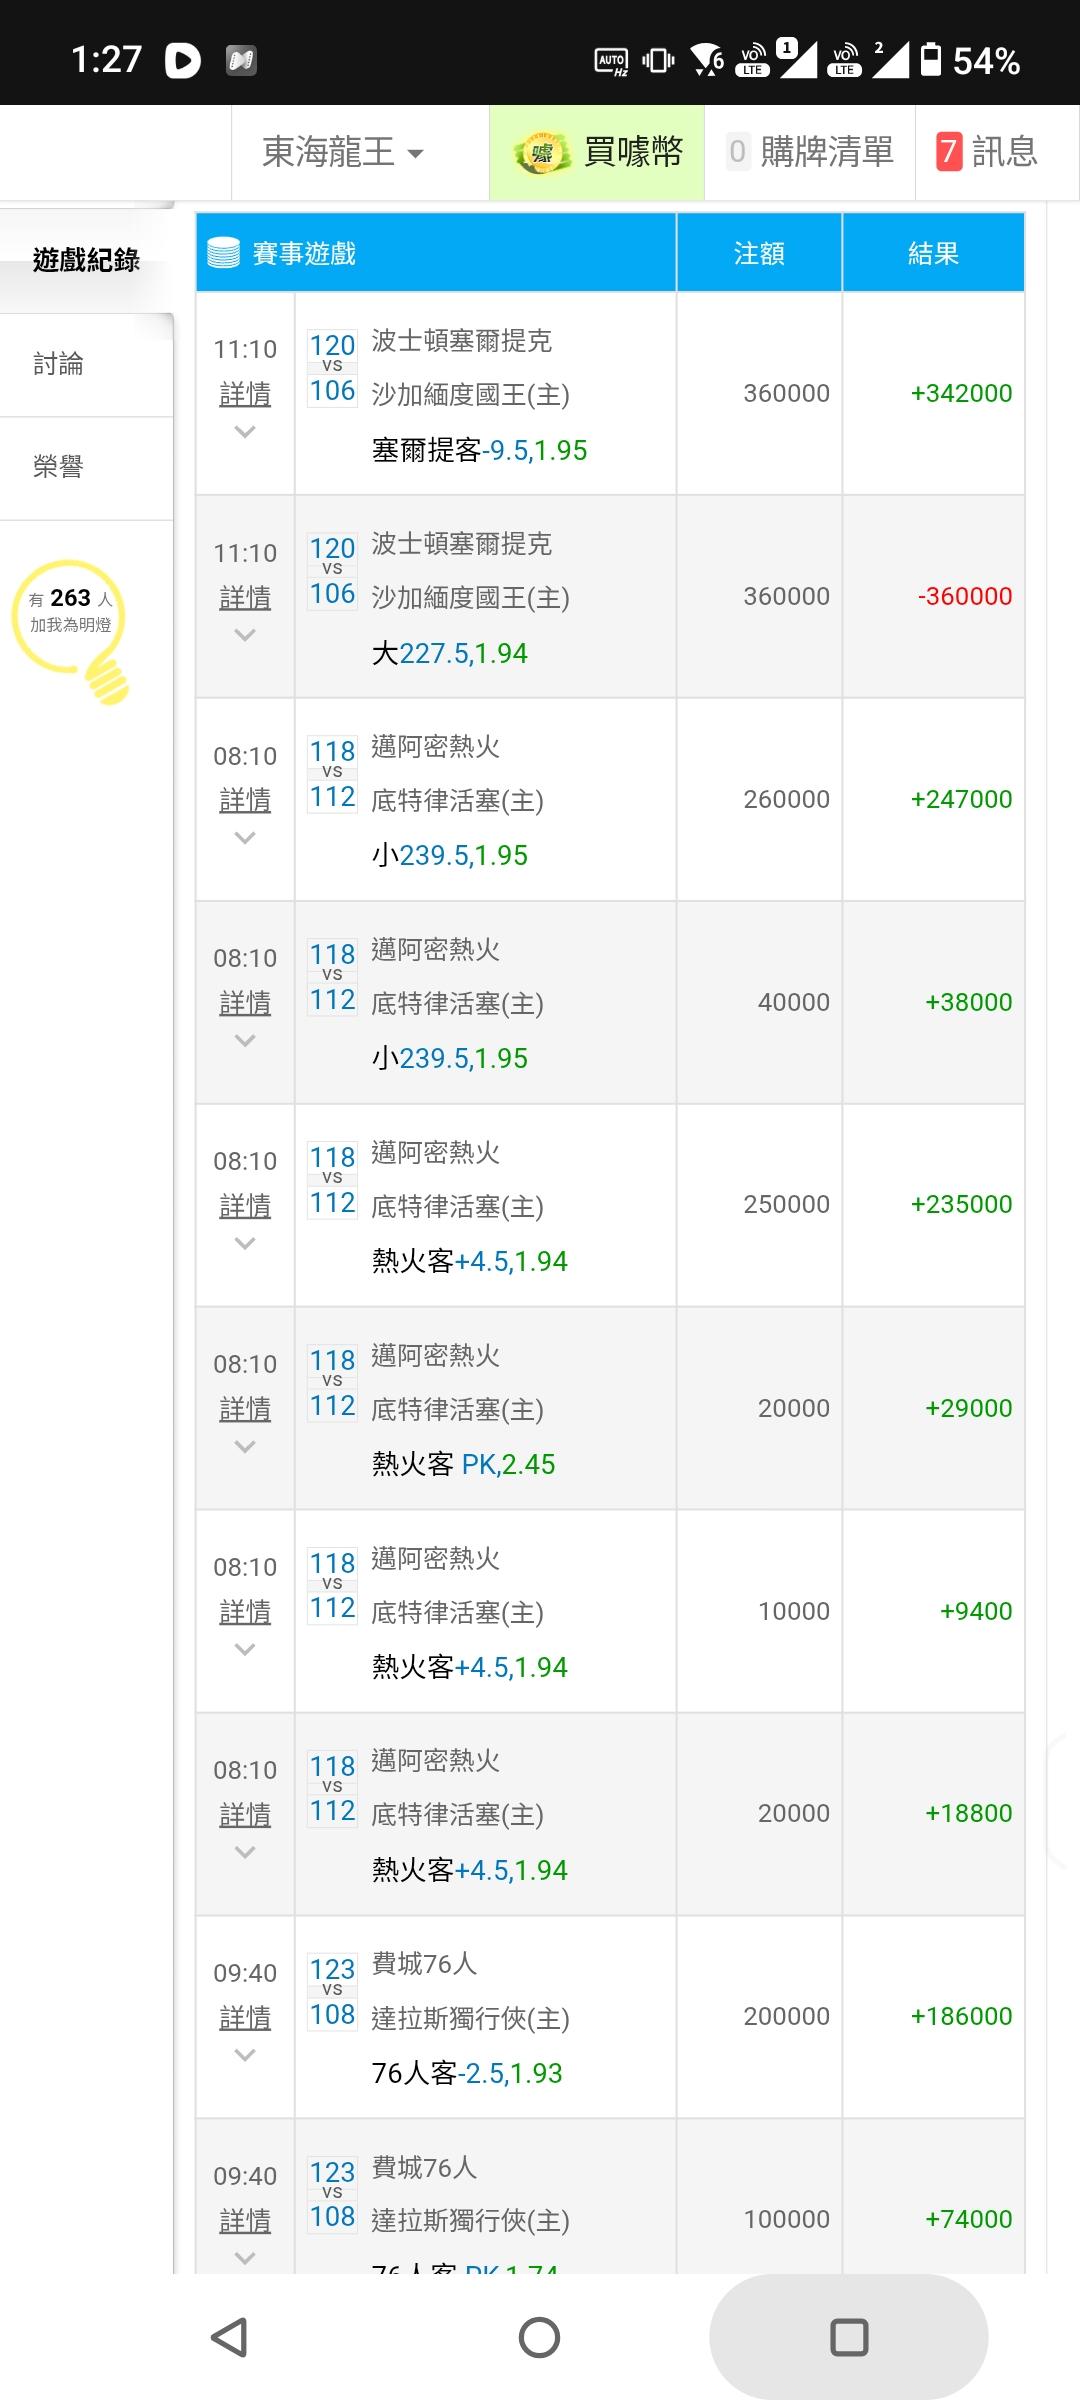Switch to the 討論 tab
The height and width of the screenshot is (2400, 1080).
58,364
